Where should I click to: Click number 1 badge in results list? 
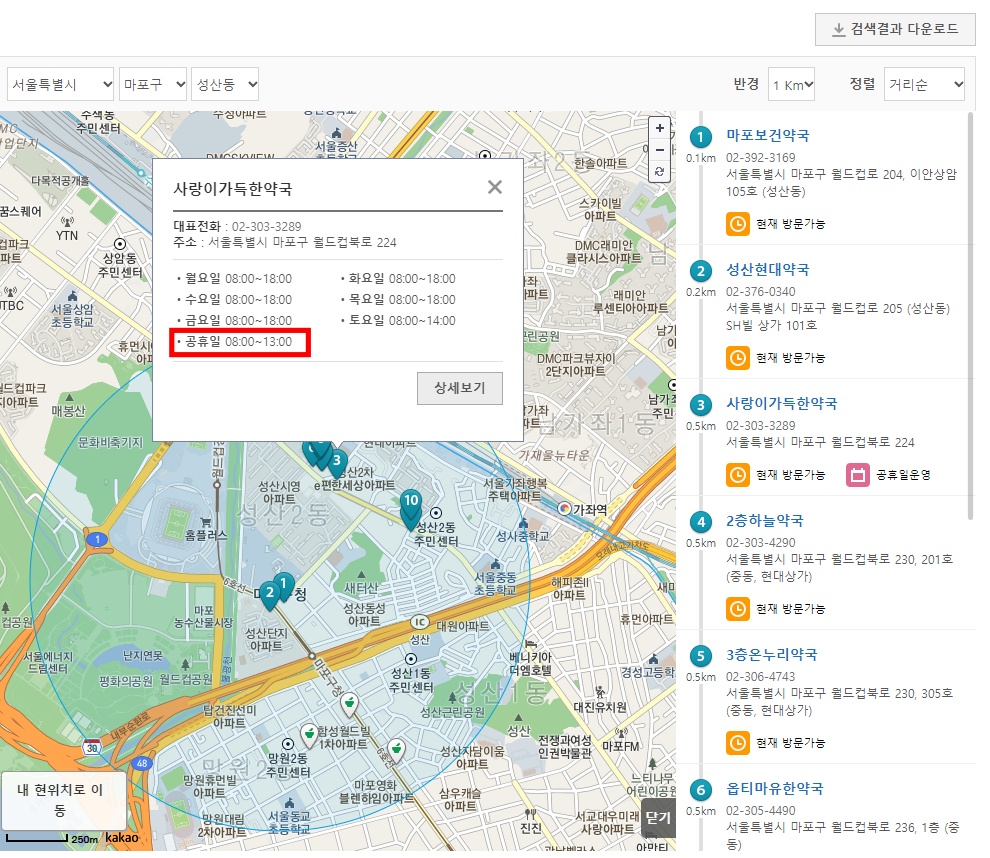click(701, 136)
